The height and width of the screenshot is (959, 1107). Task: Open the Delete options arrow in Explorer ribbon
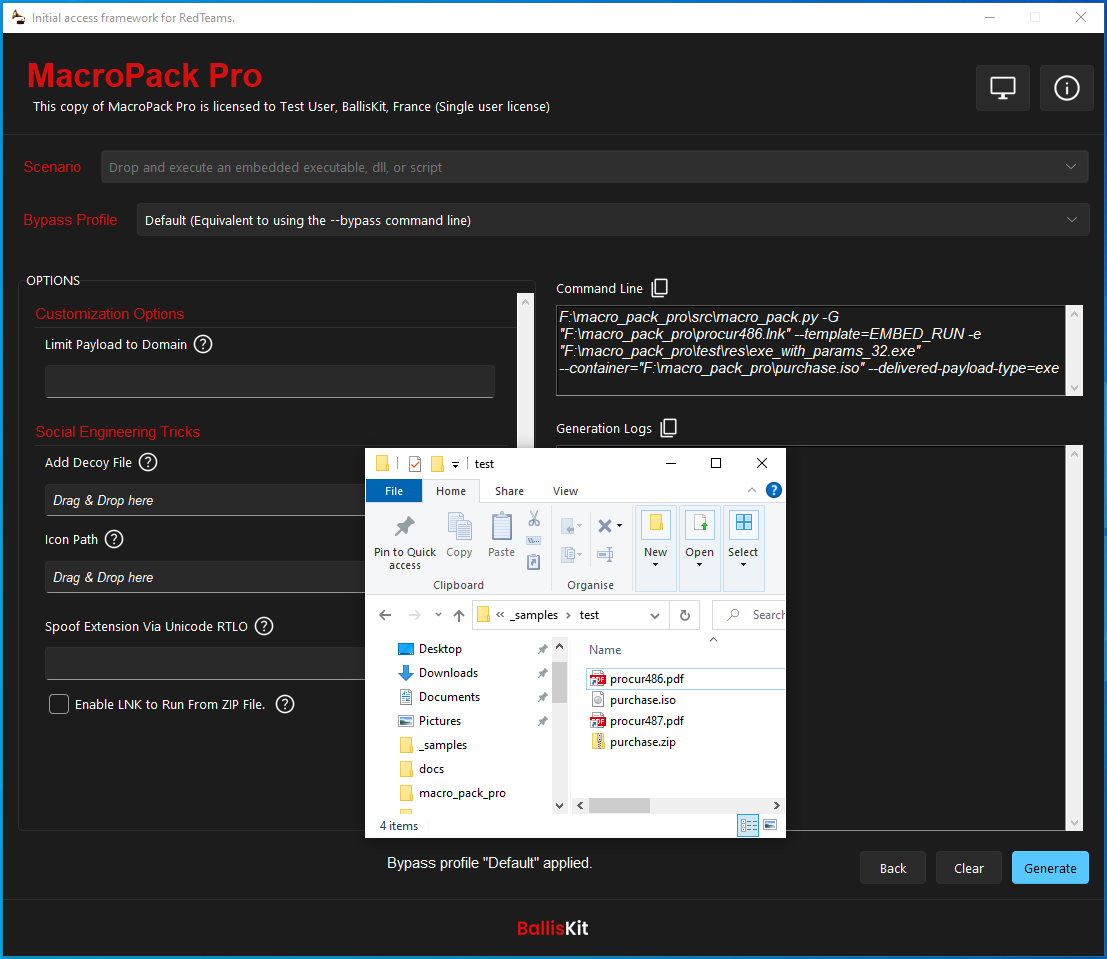click(619, 525)
